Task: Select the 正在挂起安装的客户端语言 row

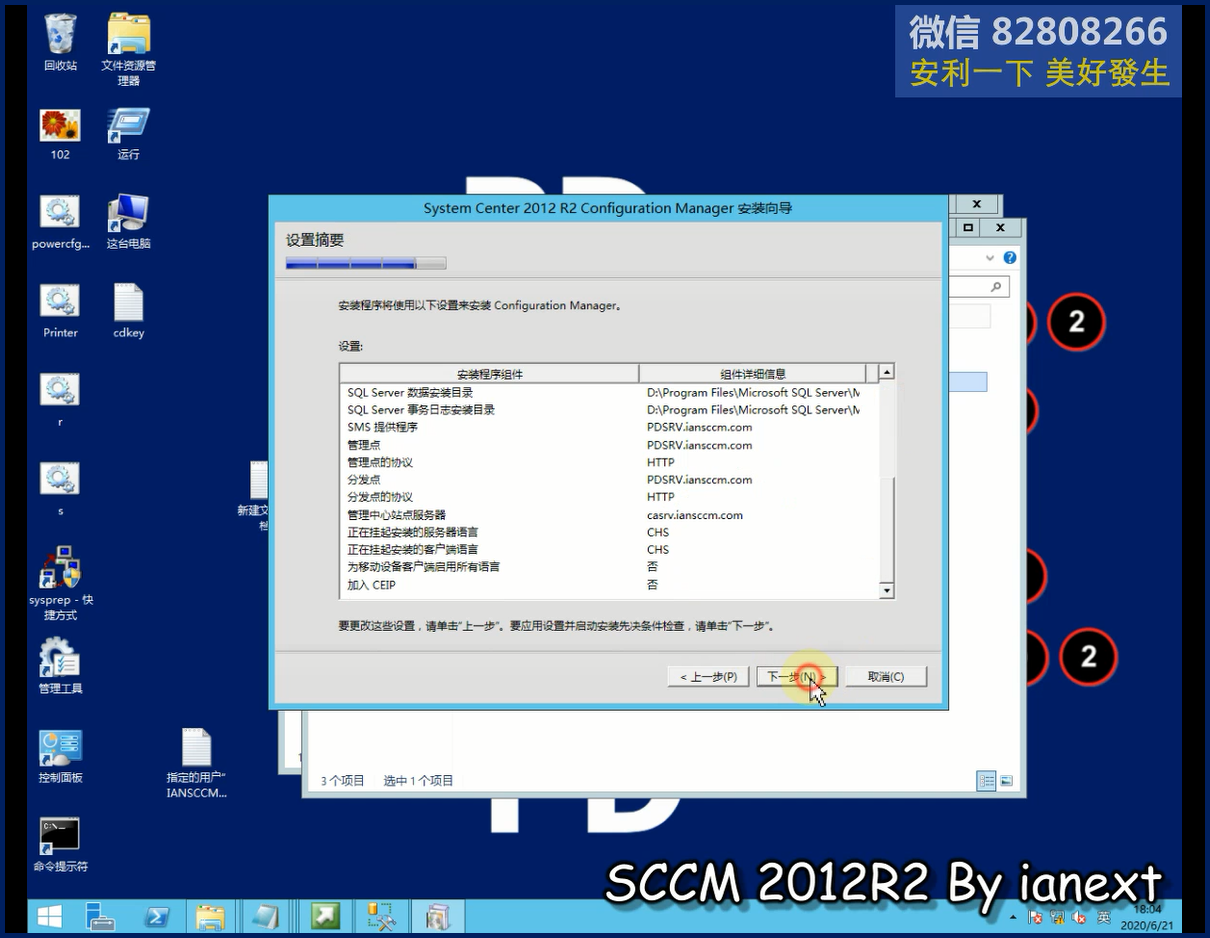Action: [610, 549]
